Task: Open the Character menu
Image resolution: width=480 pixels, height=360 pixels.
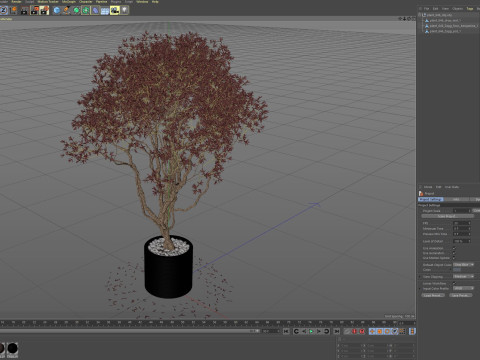Action: coord(85,2)
